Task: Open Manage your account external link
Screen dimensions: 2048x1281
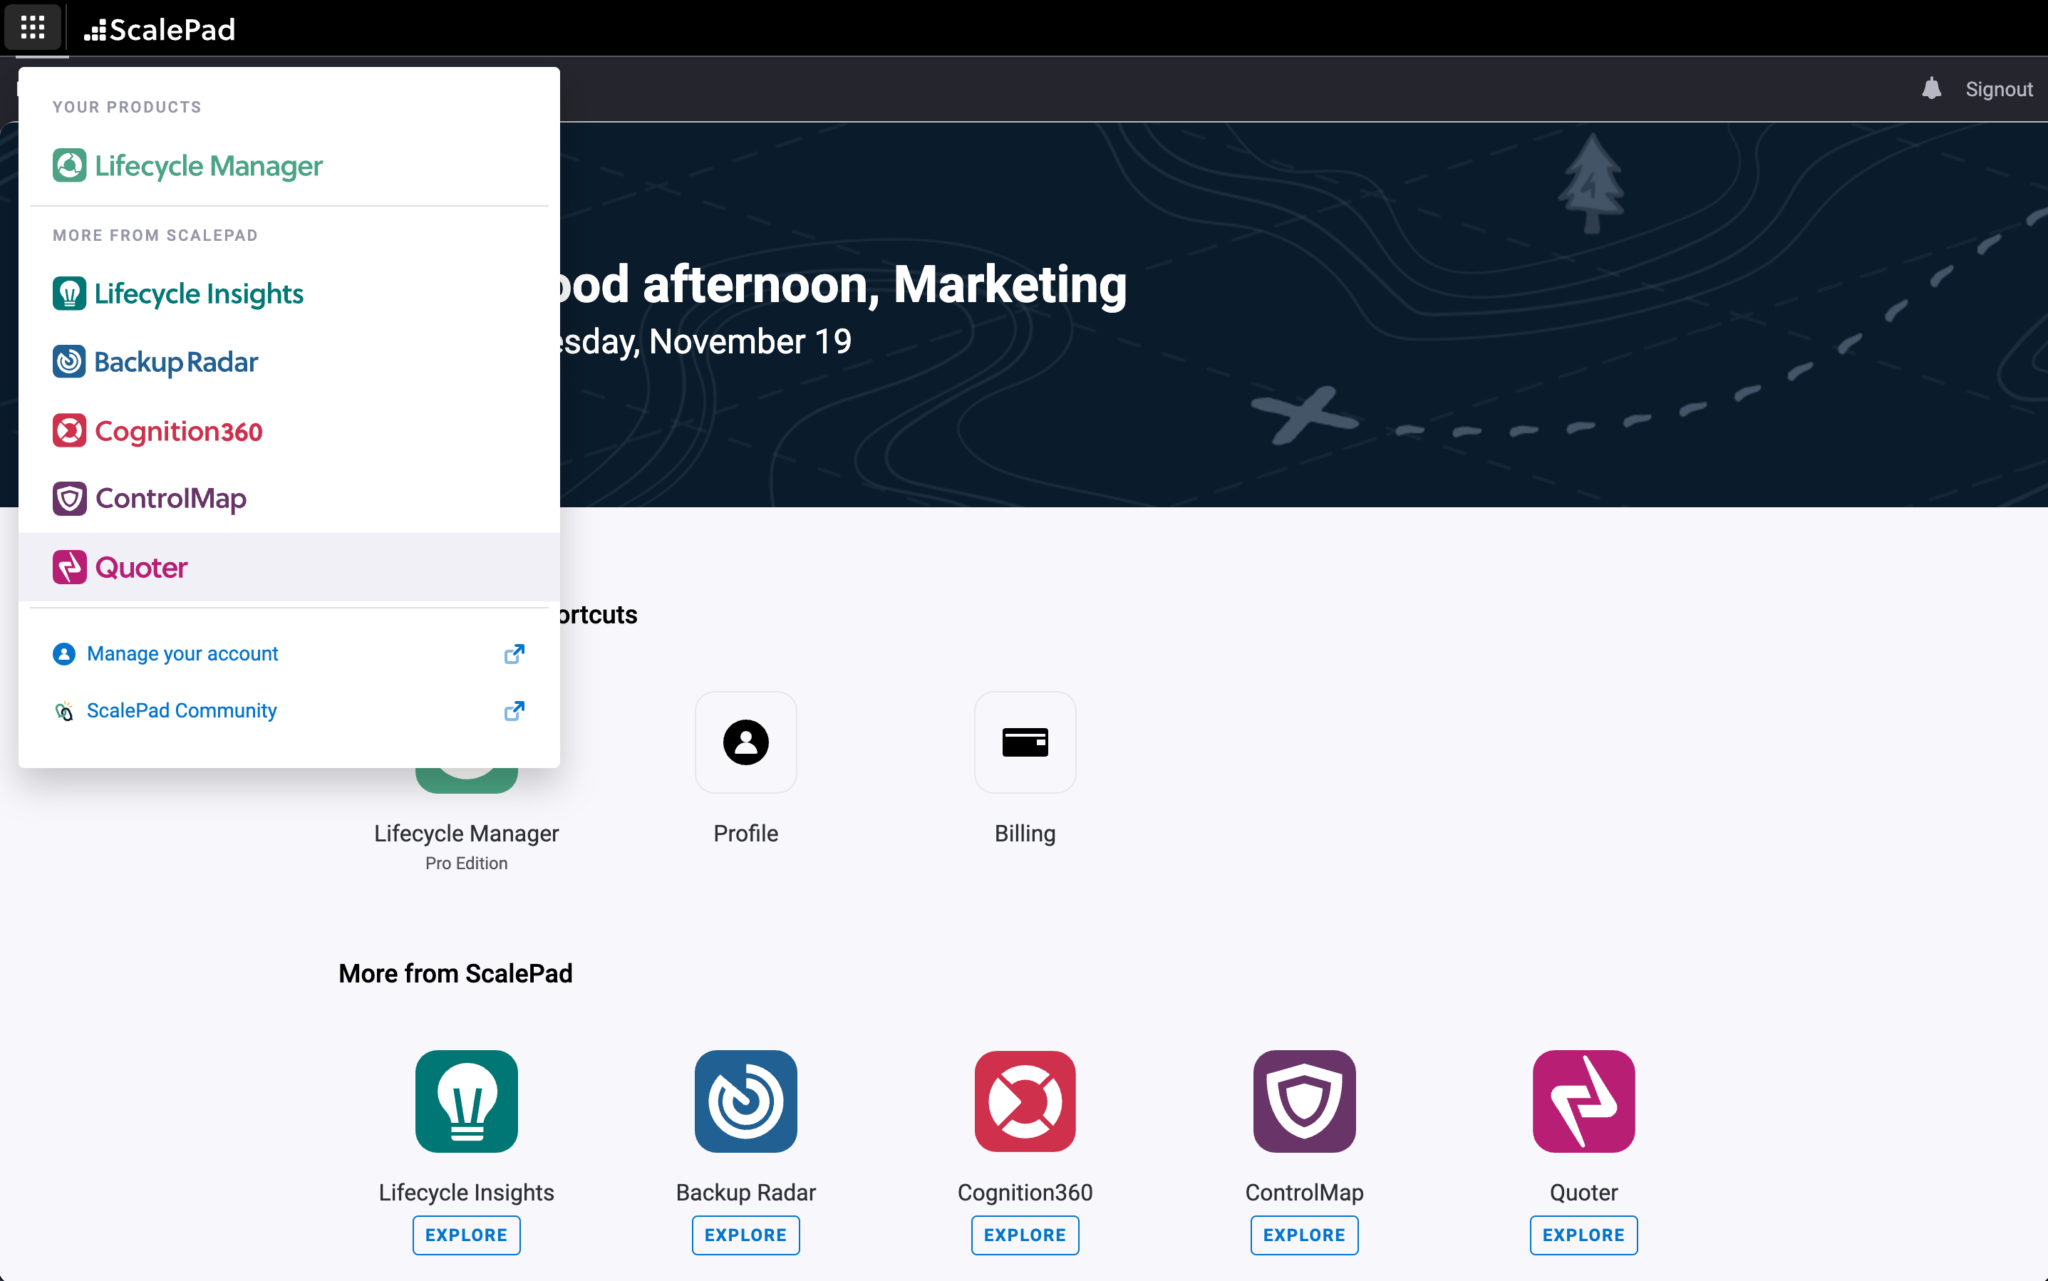Action: click(182, 653)
